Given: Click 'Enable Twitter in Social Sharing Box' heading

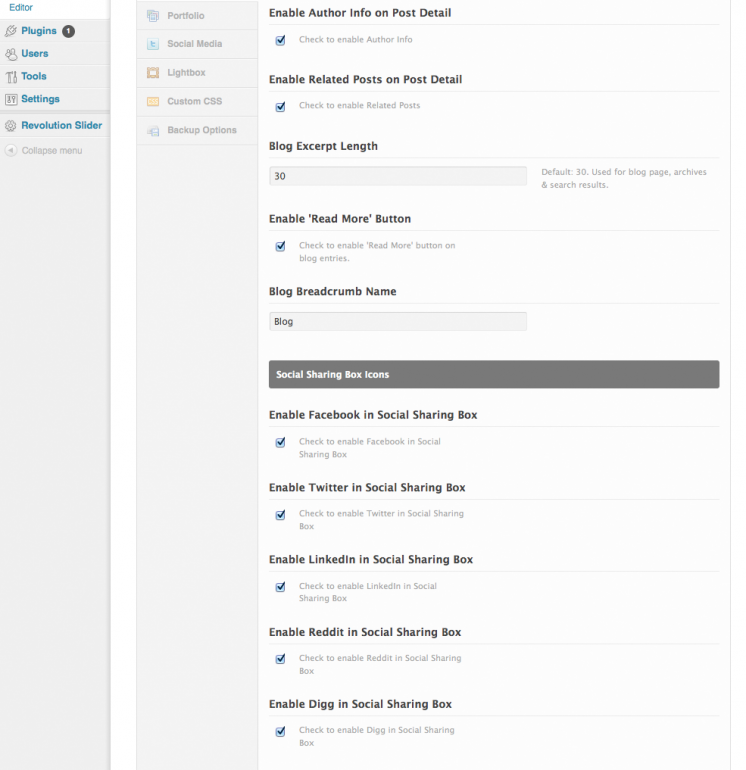Looking at the screenshot, I should [367, 488].
